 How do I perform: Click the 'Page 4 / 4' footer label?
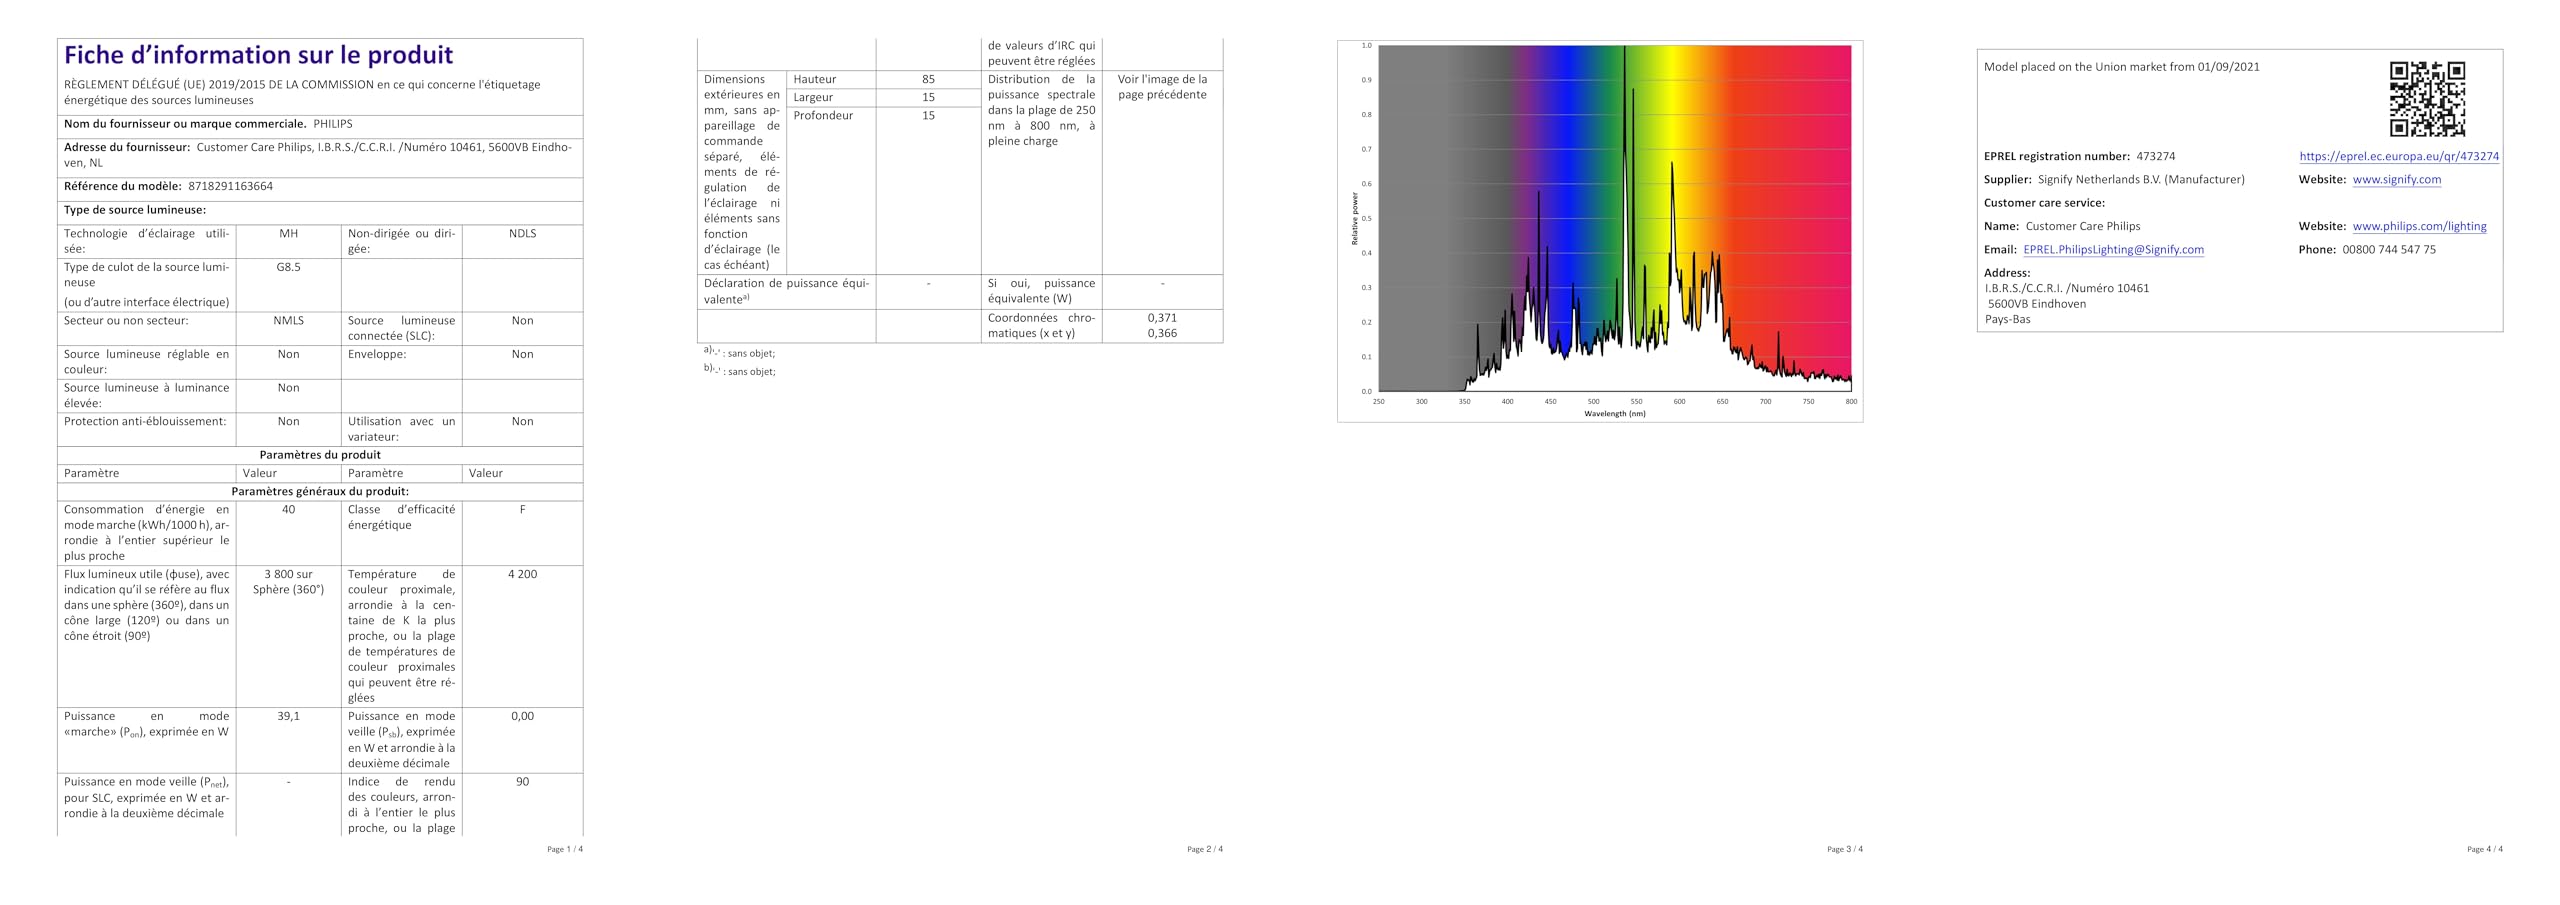click(2484, 849)
